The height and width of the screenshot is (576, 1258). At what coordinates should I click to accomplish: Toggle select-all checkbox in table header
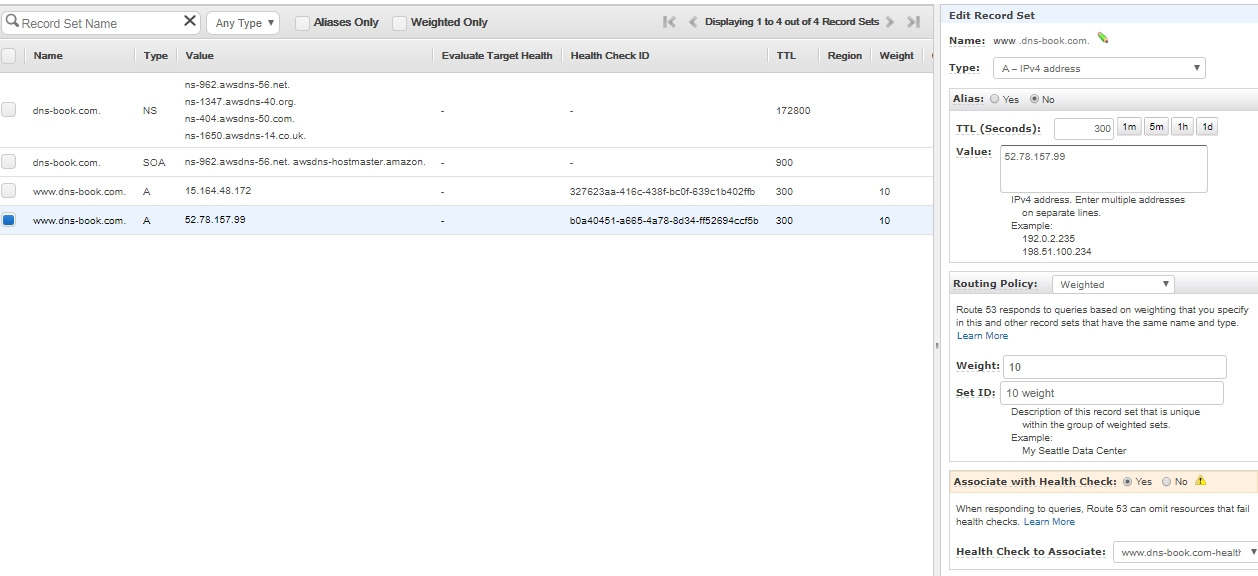(x=9, y=56)
